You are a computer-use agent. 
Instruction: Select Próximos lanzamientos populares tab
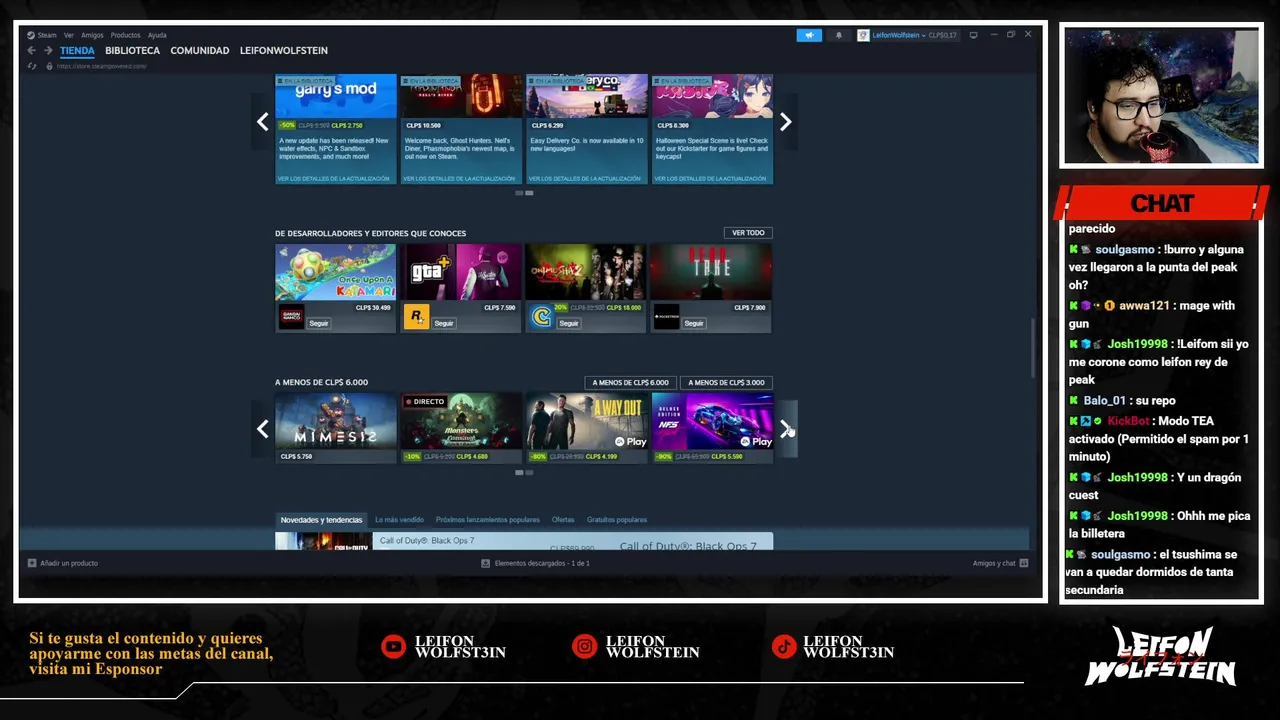[x=487, y=520]
